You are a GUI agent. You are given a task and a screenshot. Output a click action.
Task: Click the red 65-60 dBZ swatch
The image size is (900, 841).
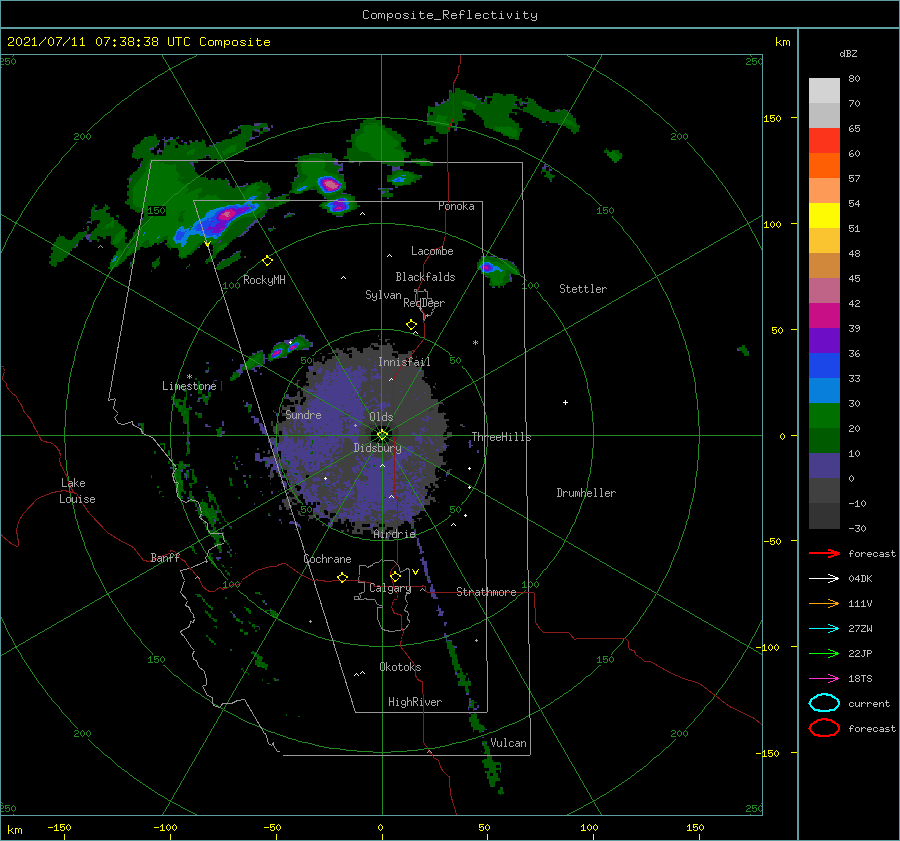pyautogui.click(x=824, y=141)
